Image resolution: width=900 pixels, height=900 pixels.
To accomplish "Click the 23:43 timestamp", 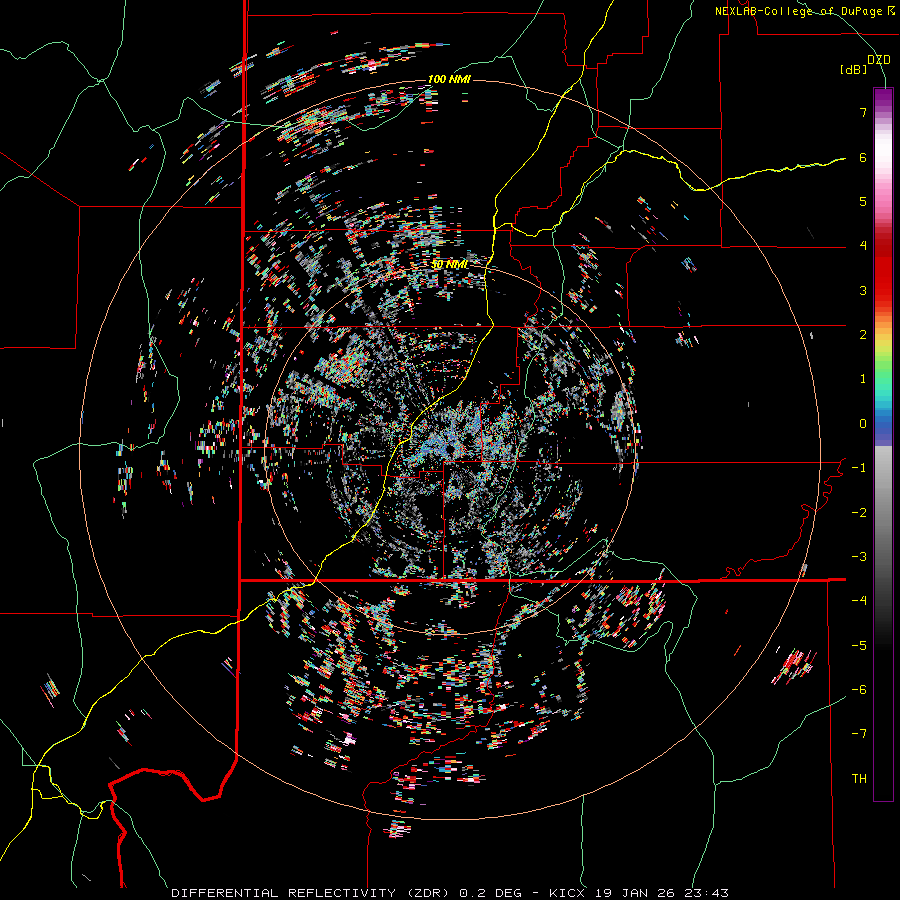I will (705, 893).
